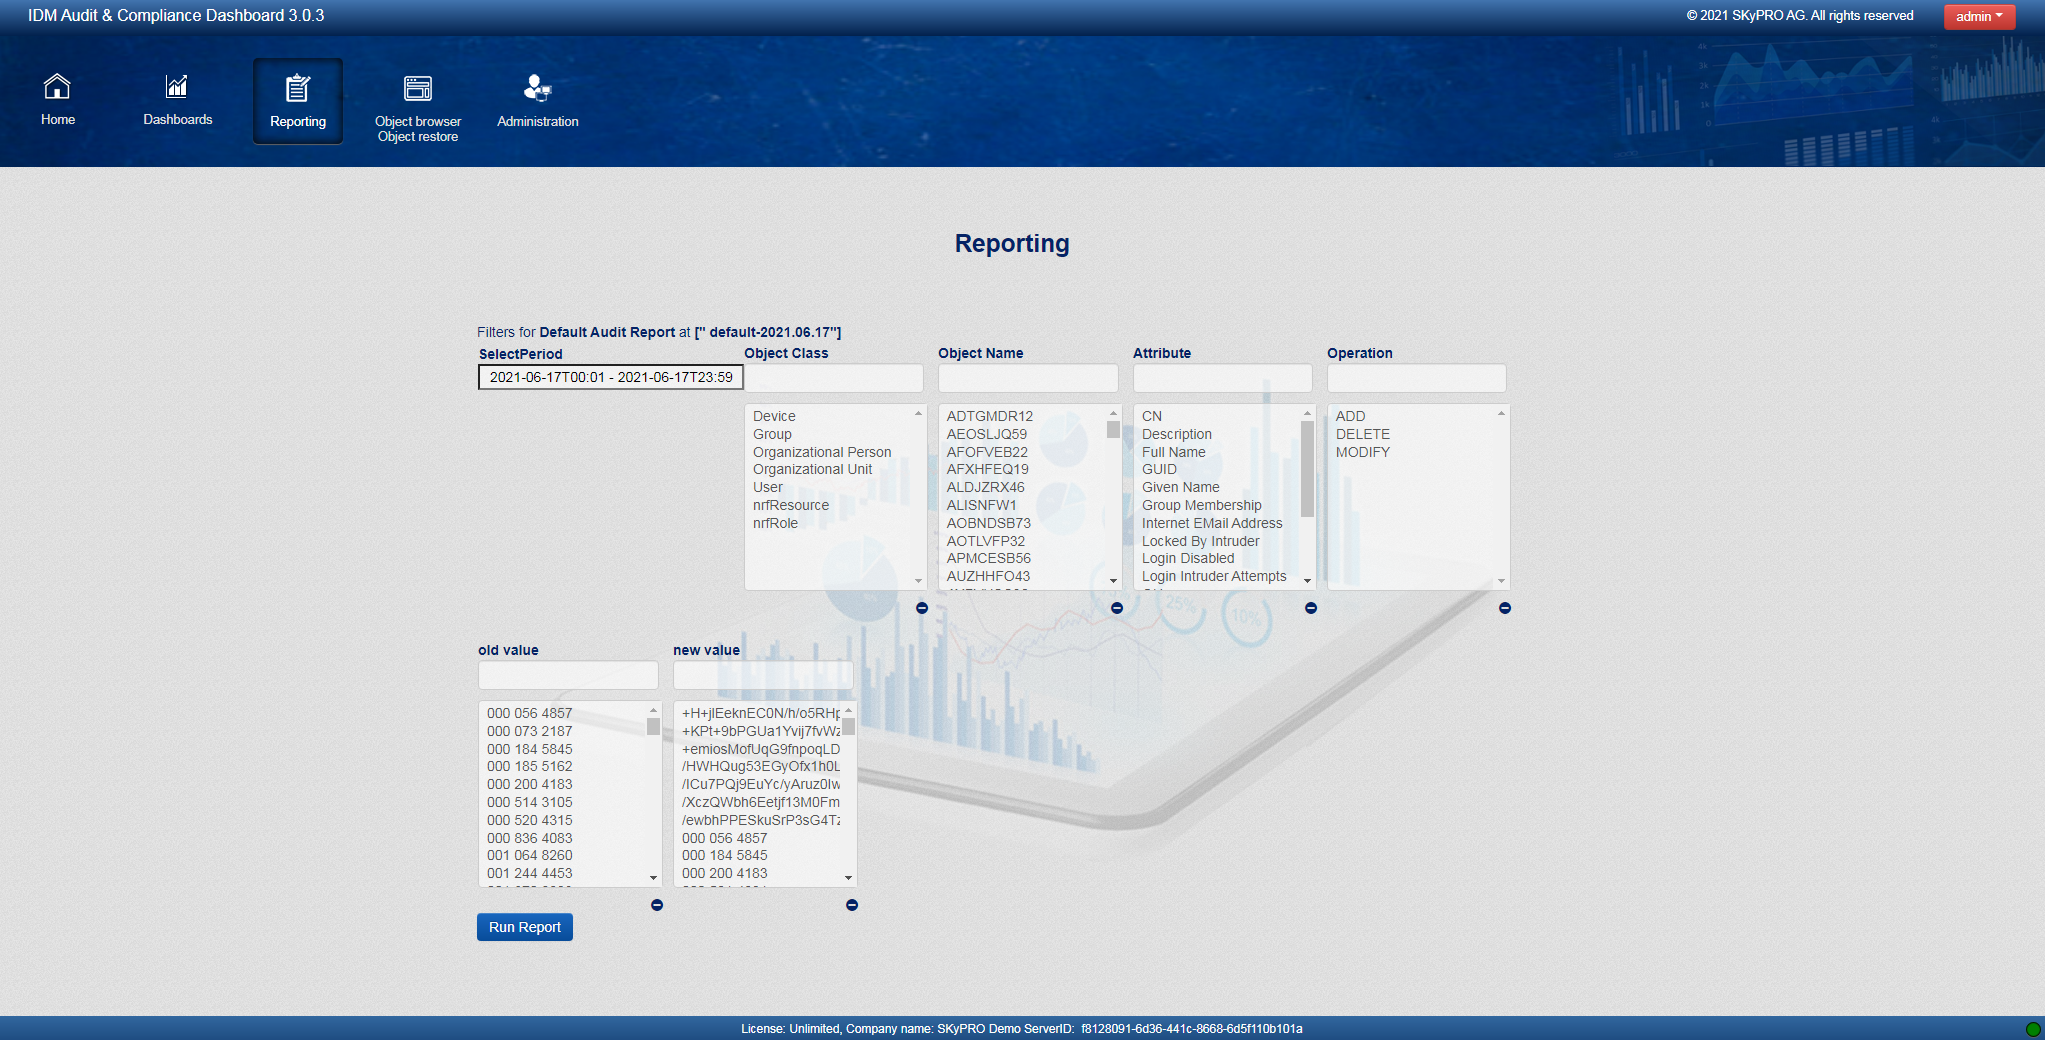The width and height of the screenshot is (2045, 1040).
Task: Click the minus icon under Attribute list
Action: tap(1310, 608)
